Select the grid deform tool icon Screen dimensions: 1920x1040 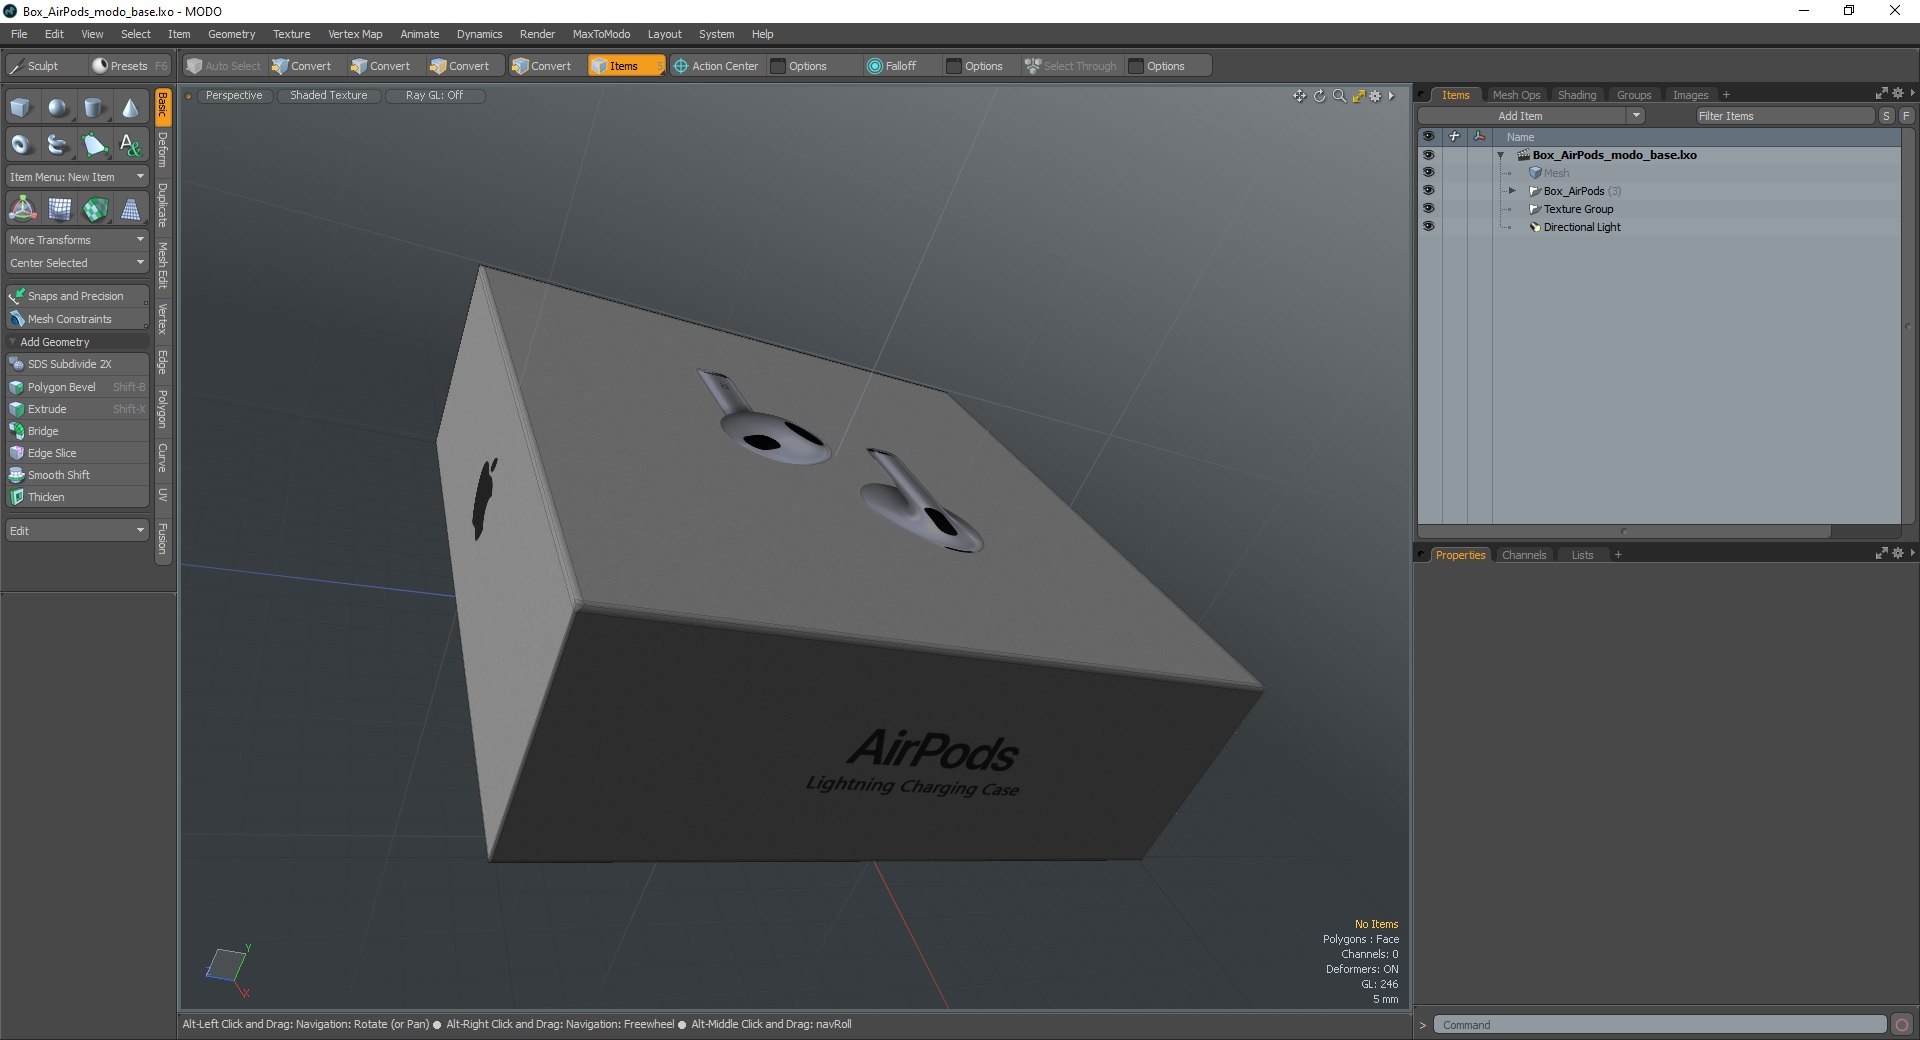point(60,209)
